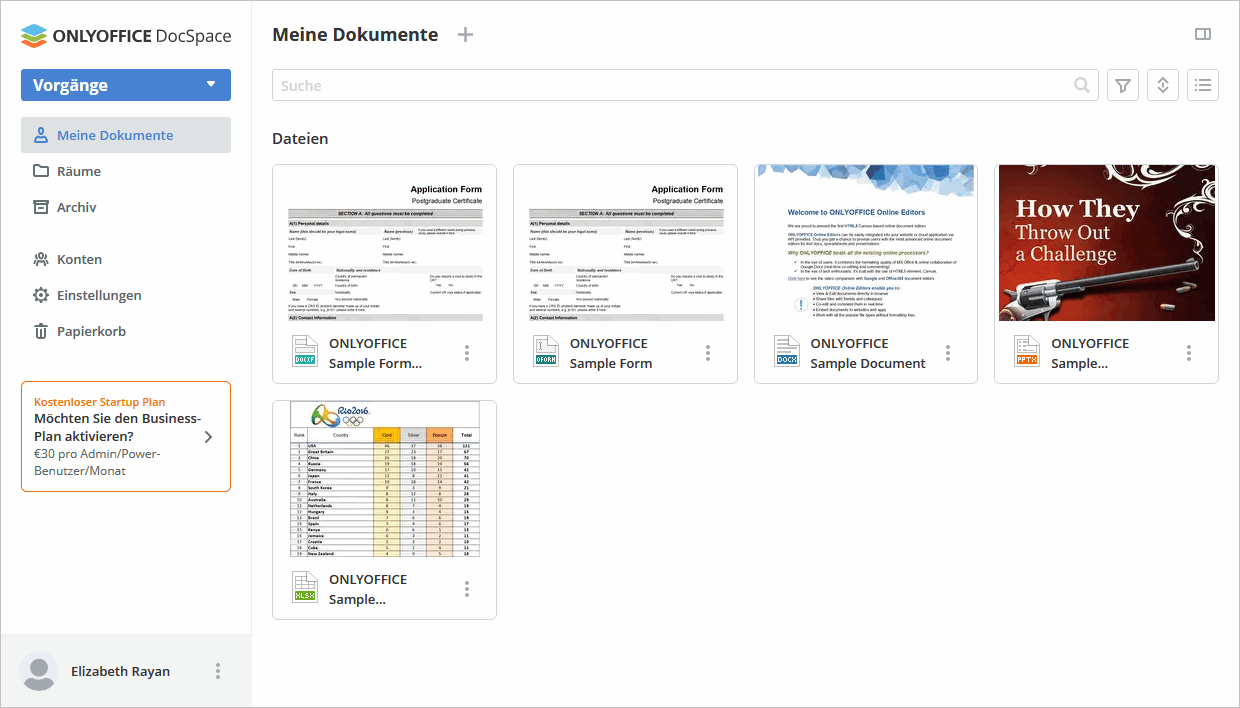1240x708 pixels.
Task: Toggle the info panel icon at top right
Action: pyautogui.click(x=1203, y=35)
